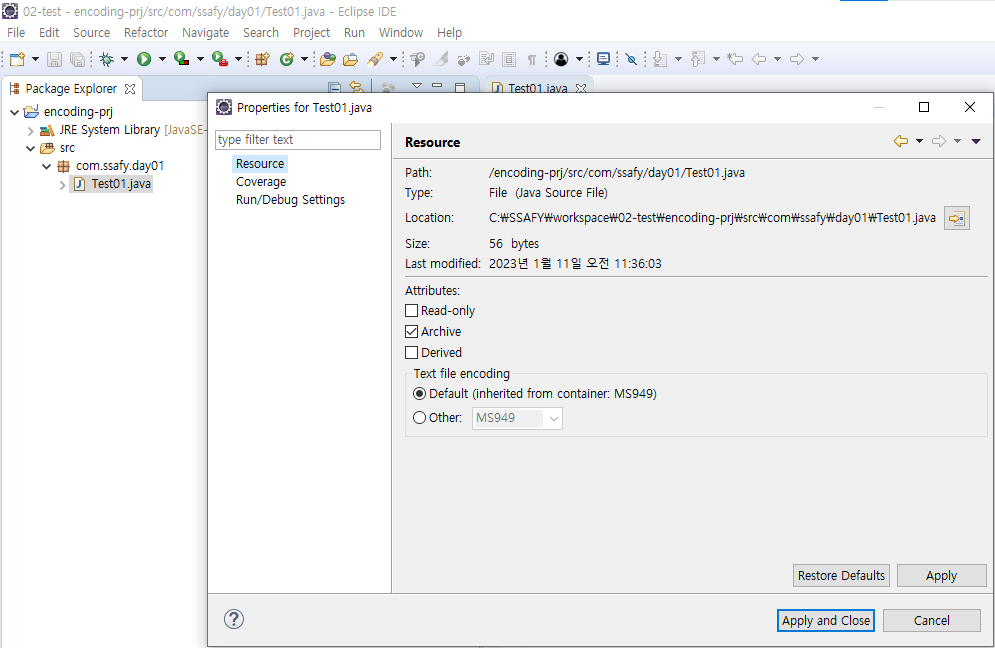Select Coverage in the properties list
The height and width of the screenshot is (648, 995).
(x=261, y=182)
